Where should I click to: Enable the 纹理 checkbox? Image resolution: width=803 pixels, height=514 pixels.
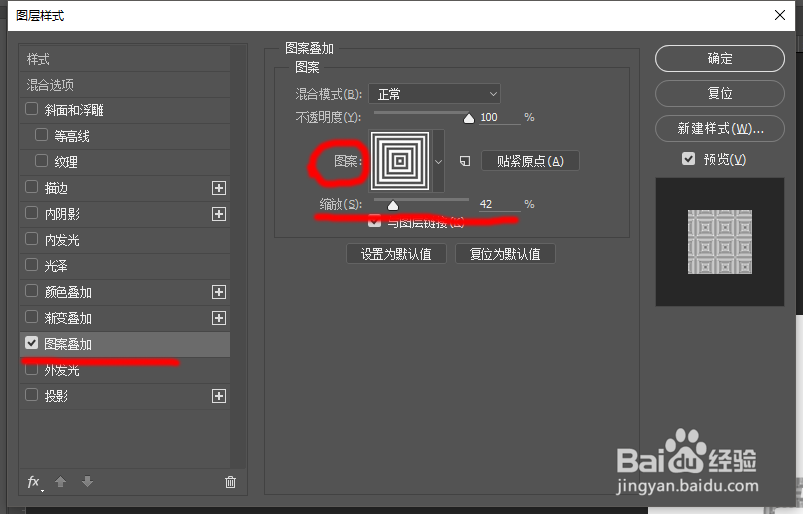[x=41, y=161]
